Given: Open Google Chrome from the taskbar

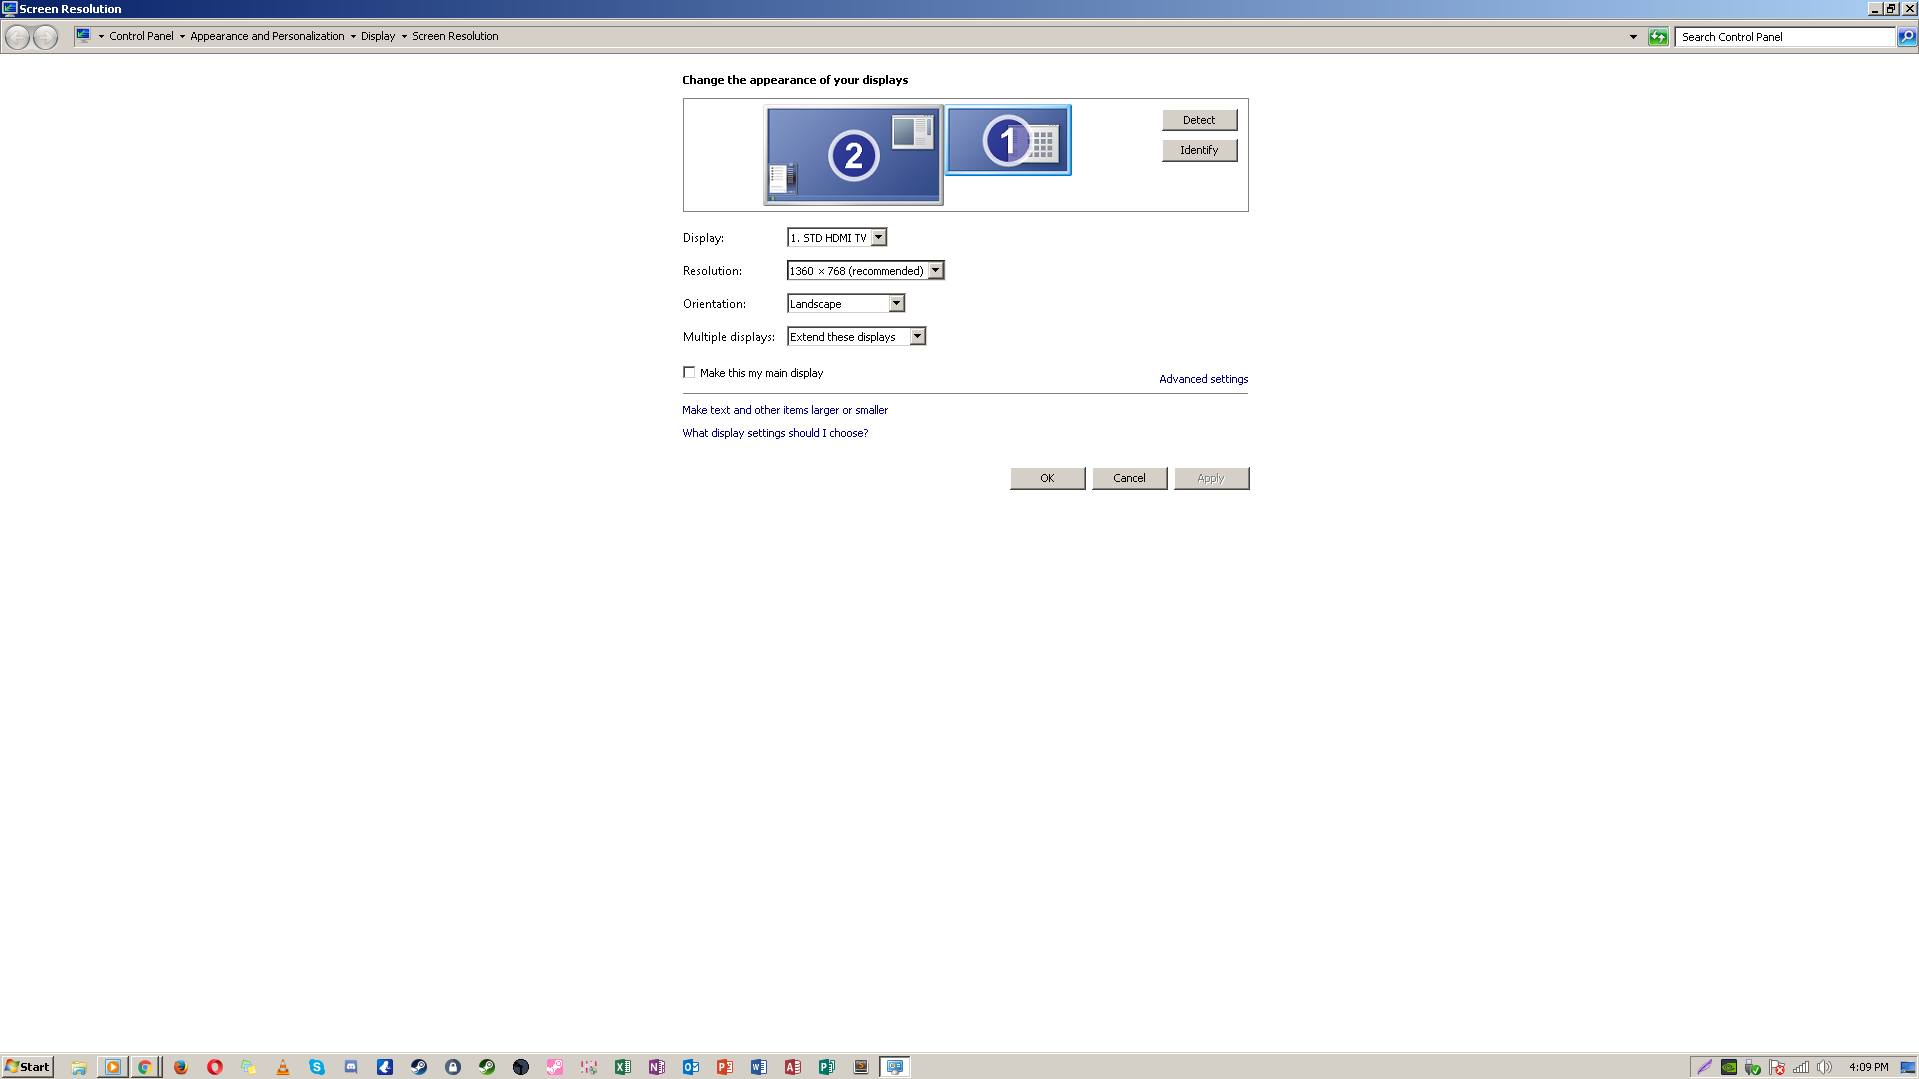Looking at the screenshot, I should coord(145,1067).
